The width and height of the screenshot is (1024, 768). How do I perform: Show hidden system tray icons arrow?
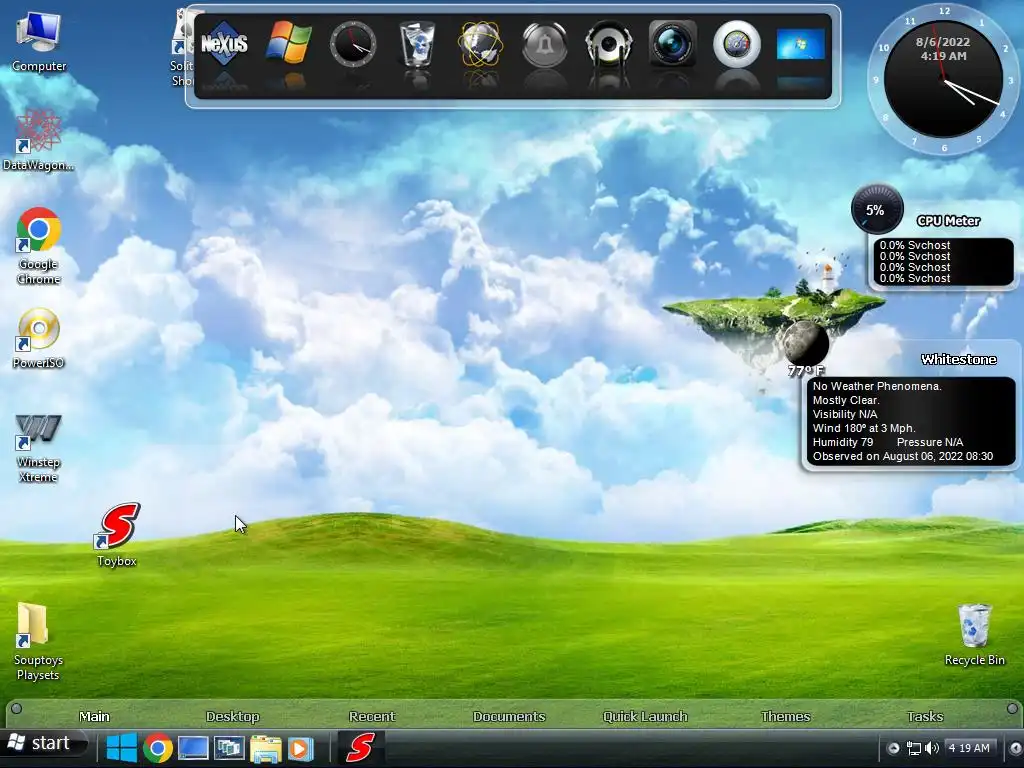[x=893, y=748]
